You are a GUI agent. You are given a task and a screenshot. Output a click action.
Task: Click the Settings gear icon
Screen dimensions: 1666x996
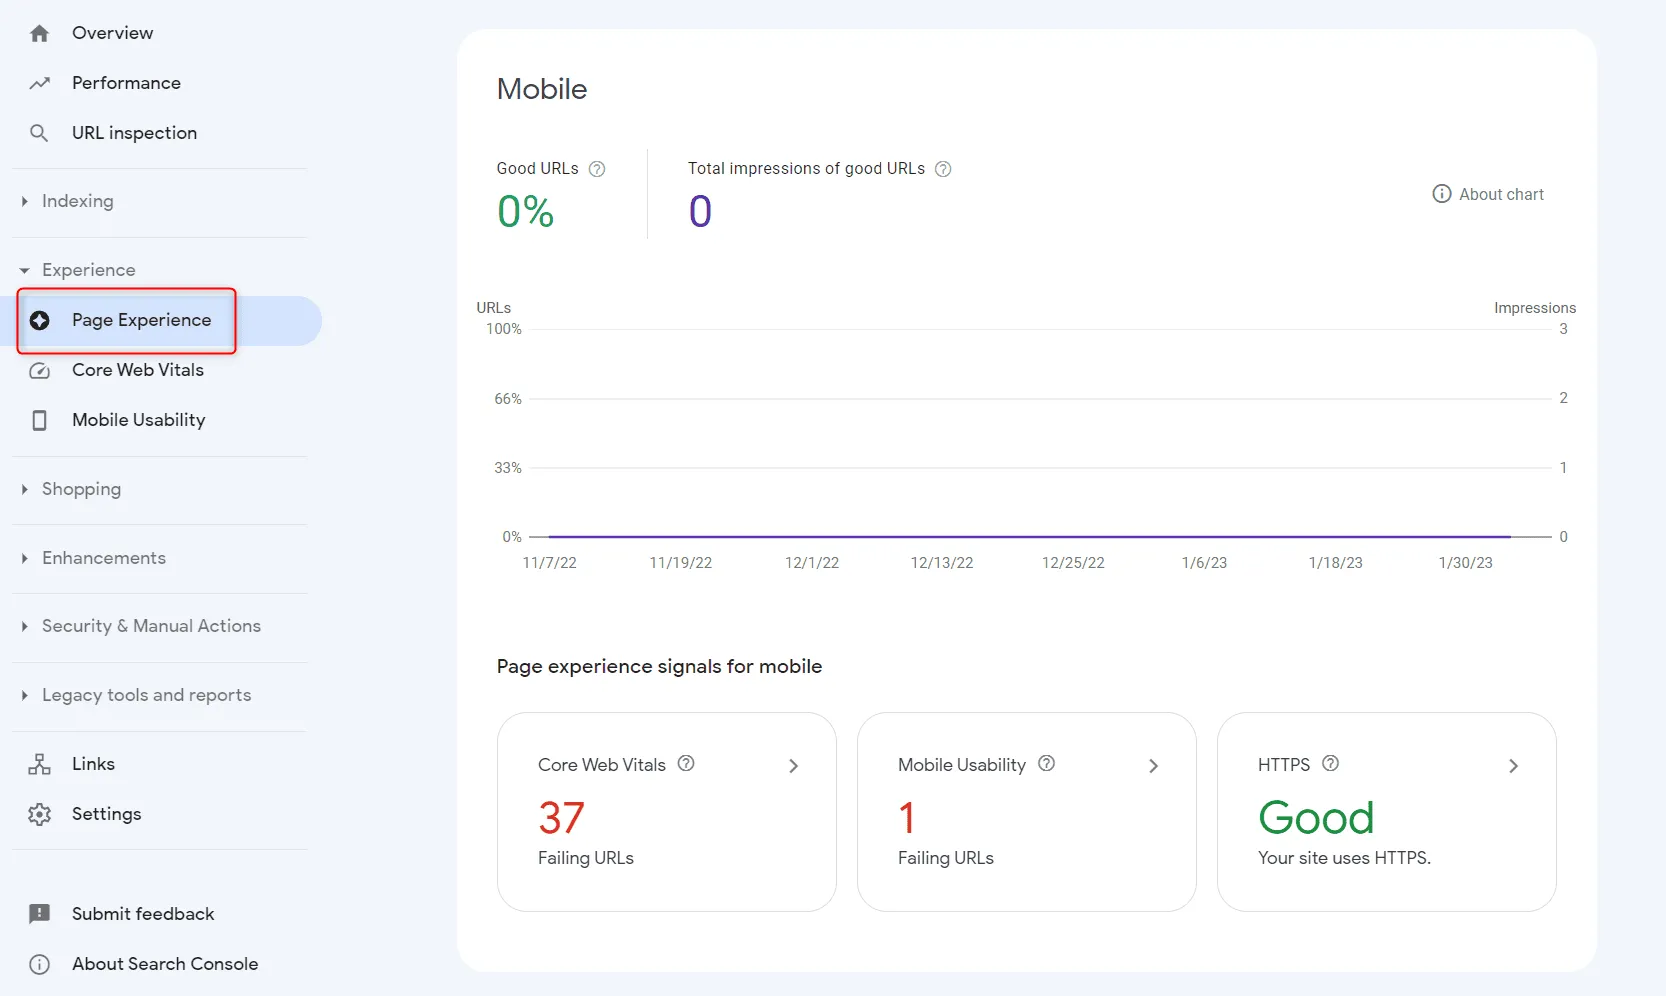tap(39, 814)
